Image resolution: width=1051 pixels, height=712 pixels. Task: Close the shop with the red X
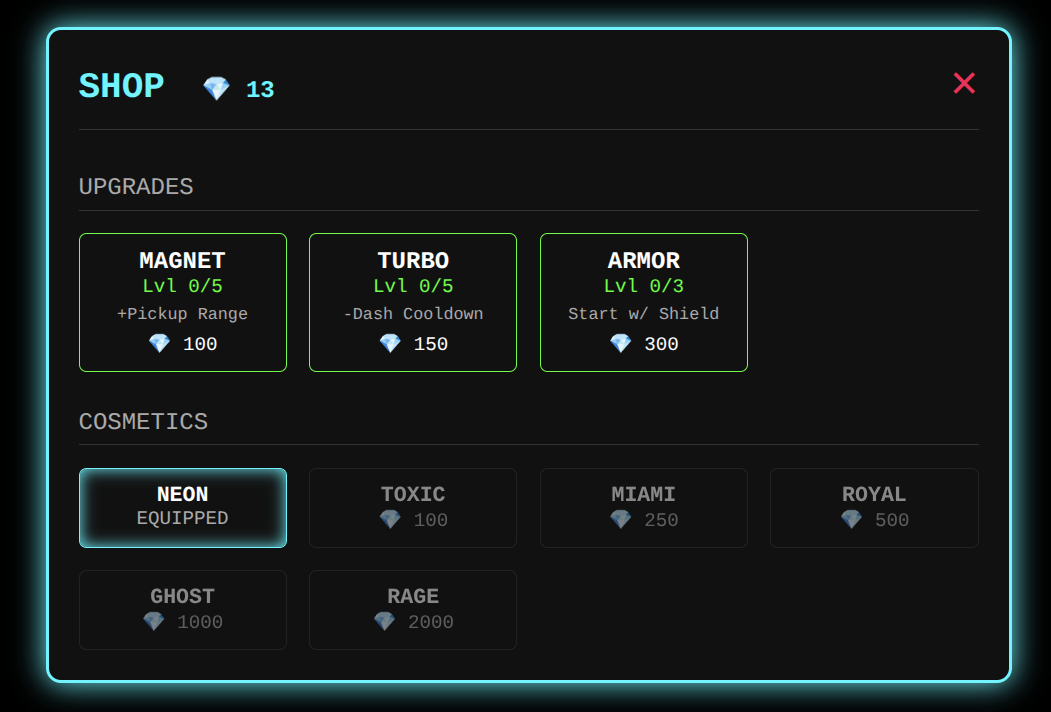pos(964,83)
